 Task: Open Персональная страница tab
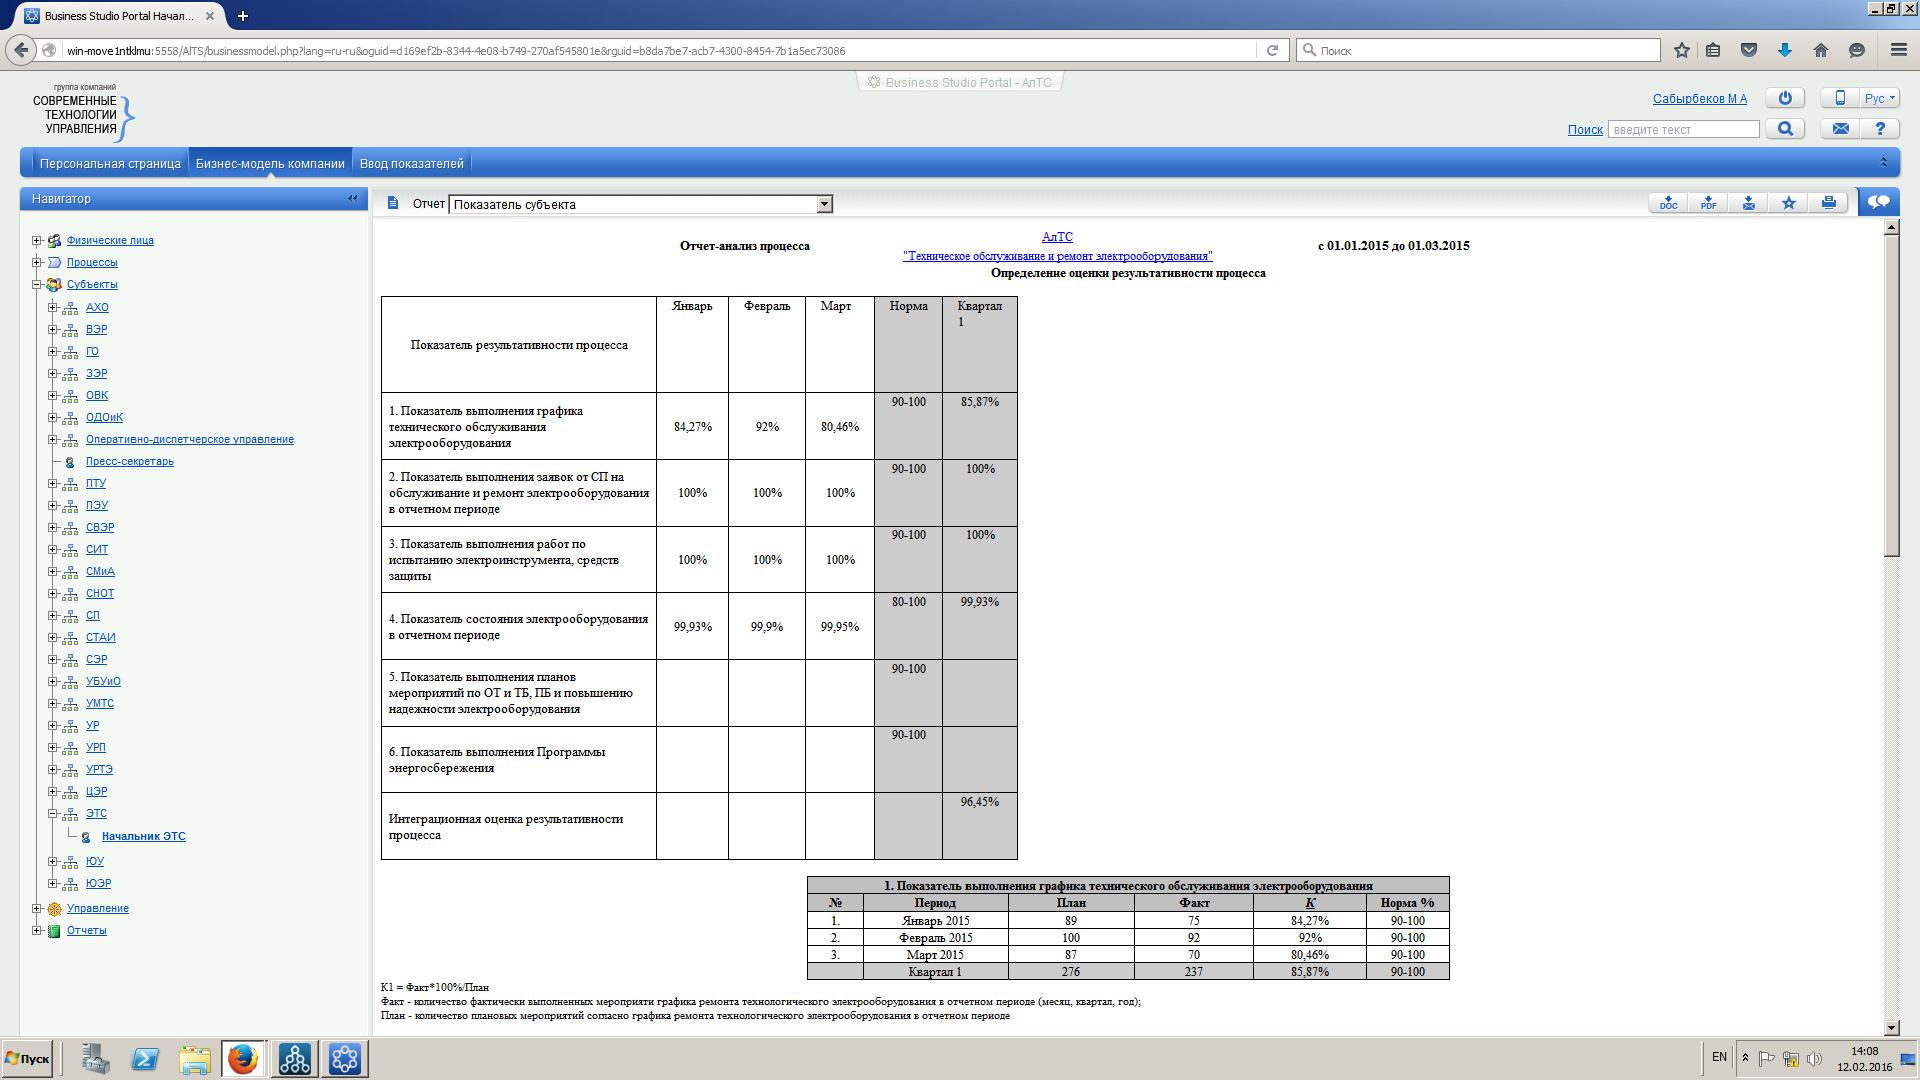[110, 164]
